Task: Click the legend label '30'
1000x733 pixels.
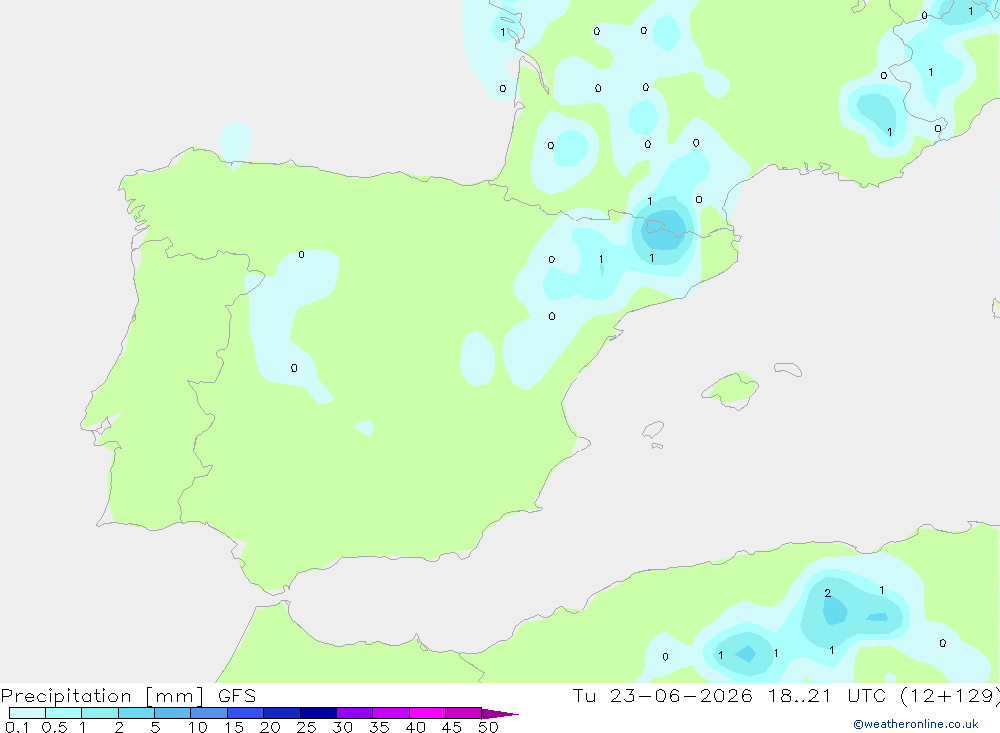Action: (342, 727)
